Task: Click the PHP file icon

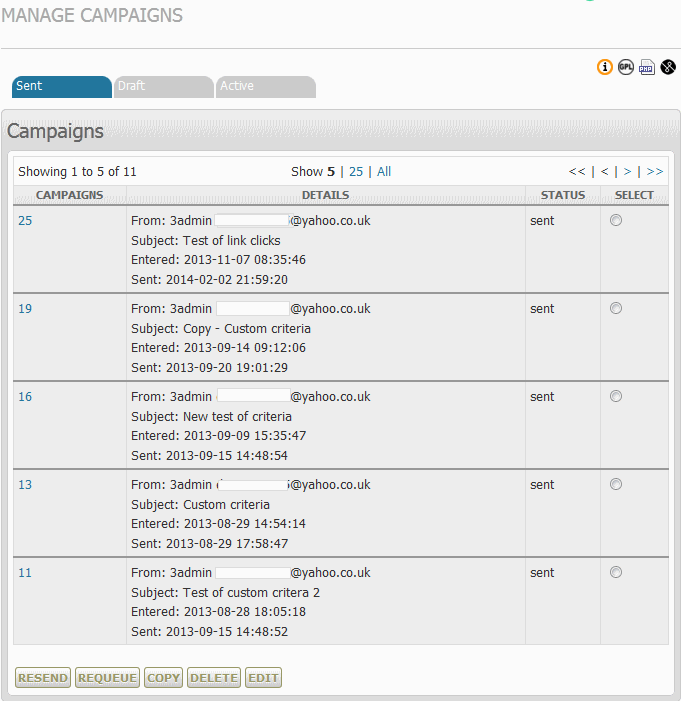Action: tap(647, 67)
